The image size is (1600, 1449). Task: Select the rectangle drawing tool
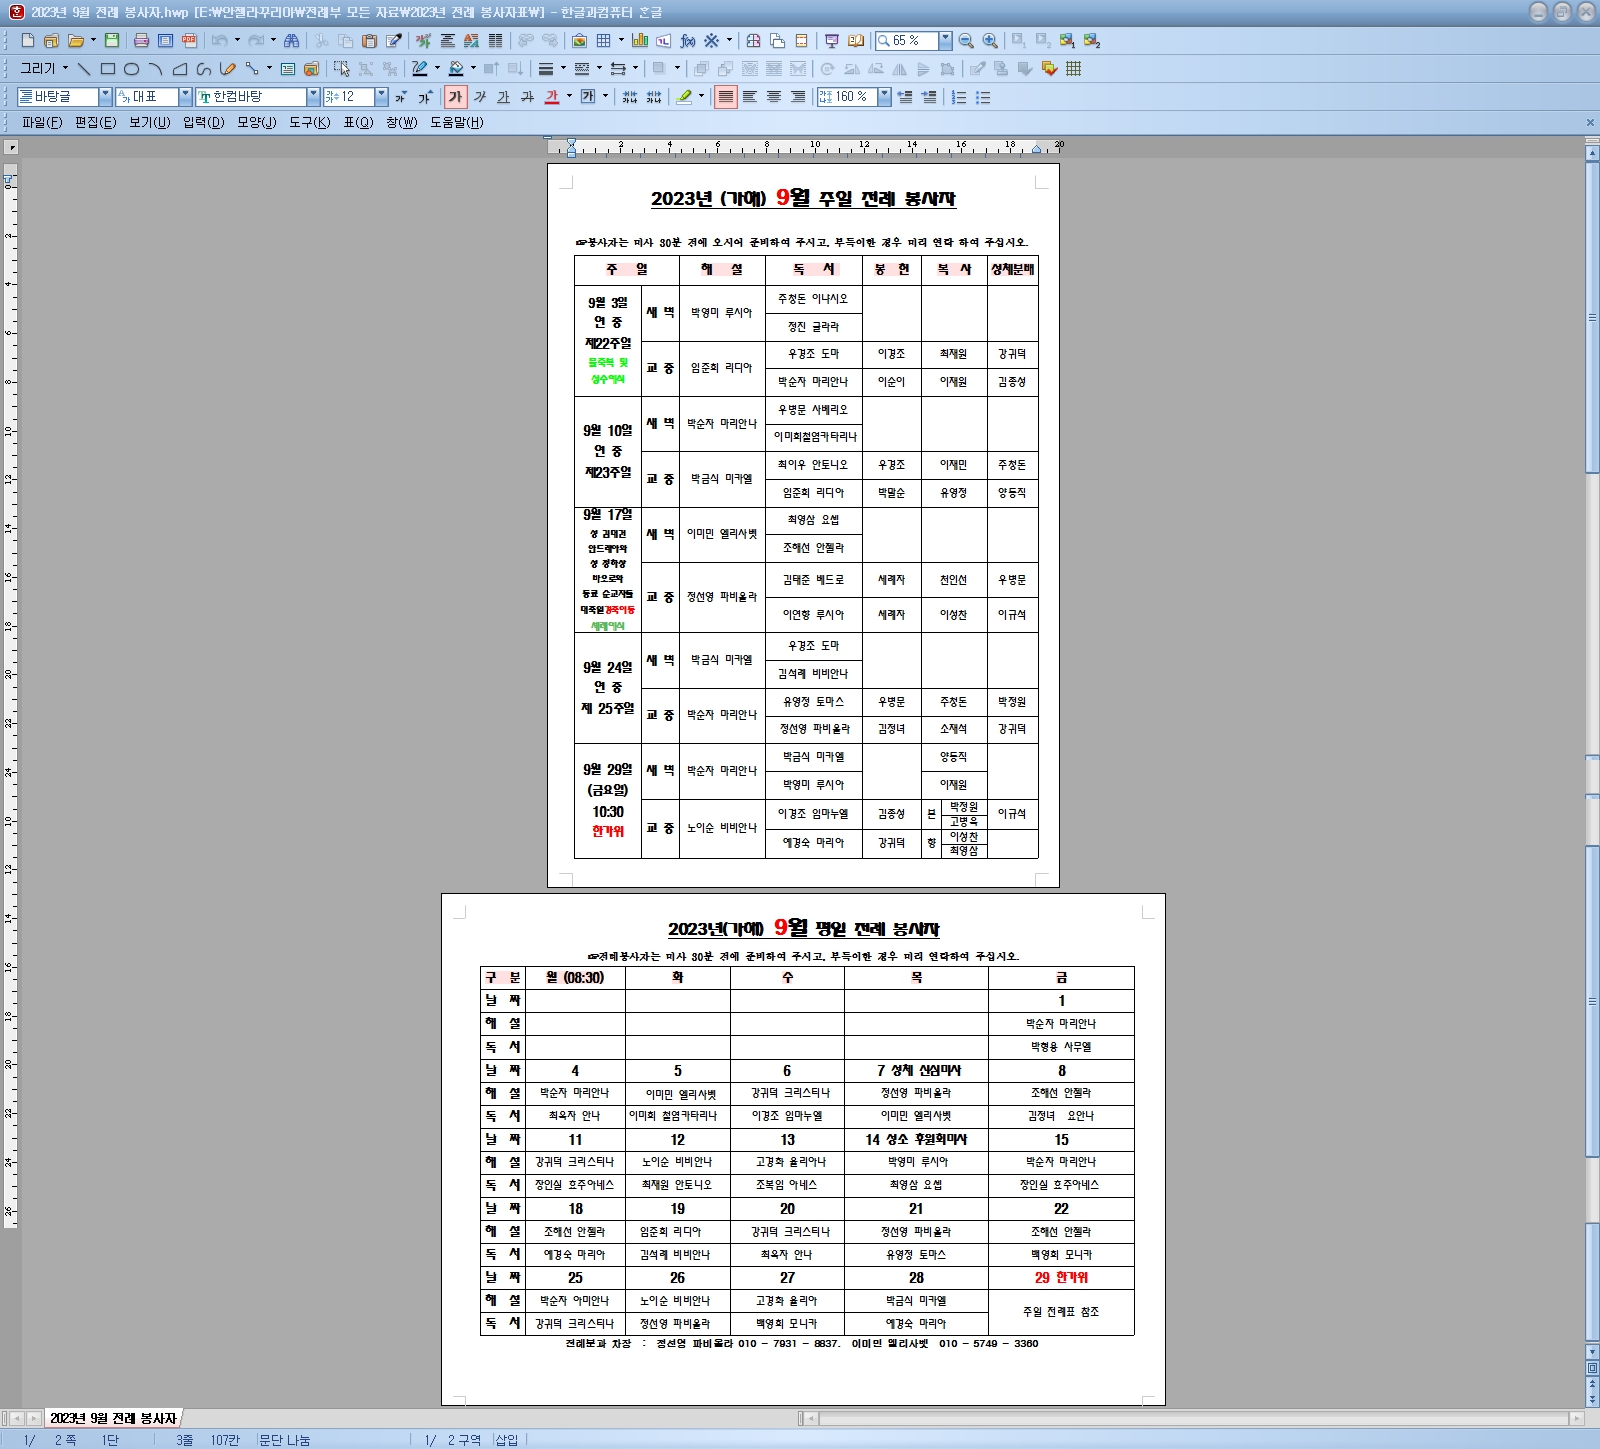(x=107, y=69)
